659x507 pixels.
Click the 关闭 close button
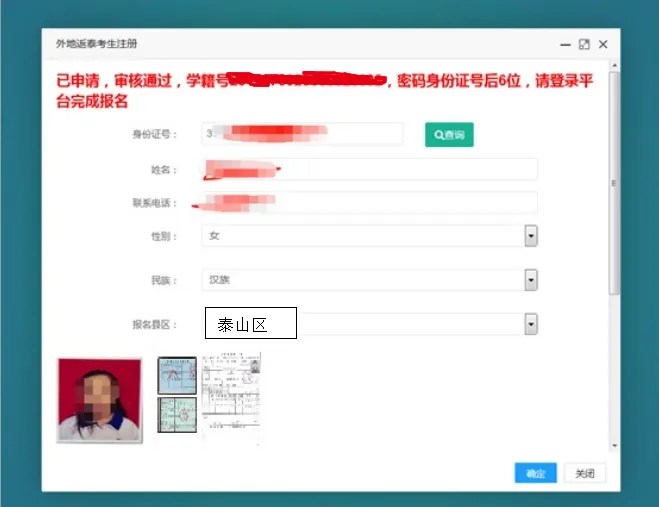pos(585,473)
